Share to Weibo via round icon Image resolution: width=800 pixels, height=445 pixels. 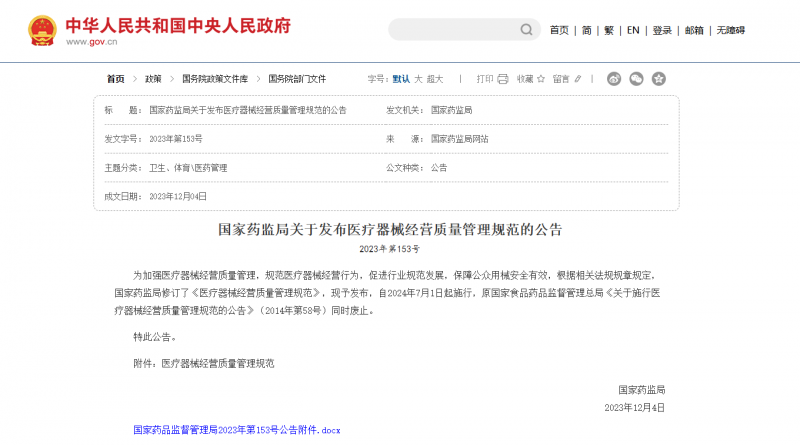[614, 79]
